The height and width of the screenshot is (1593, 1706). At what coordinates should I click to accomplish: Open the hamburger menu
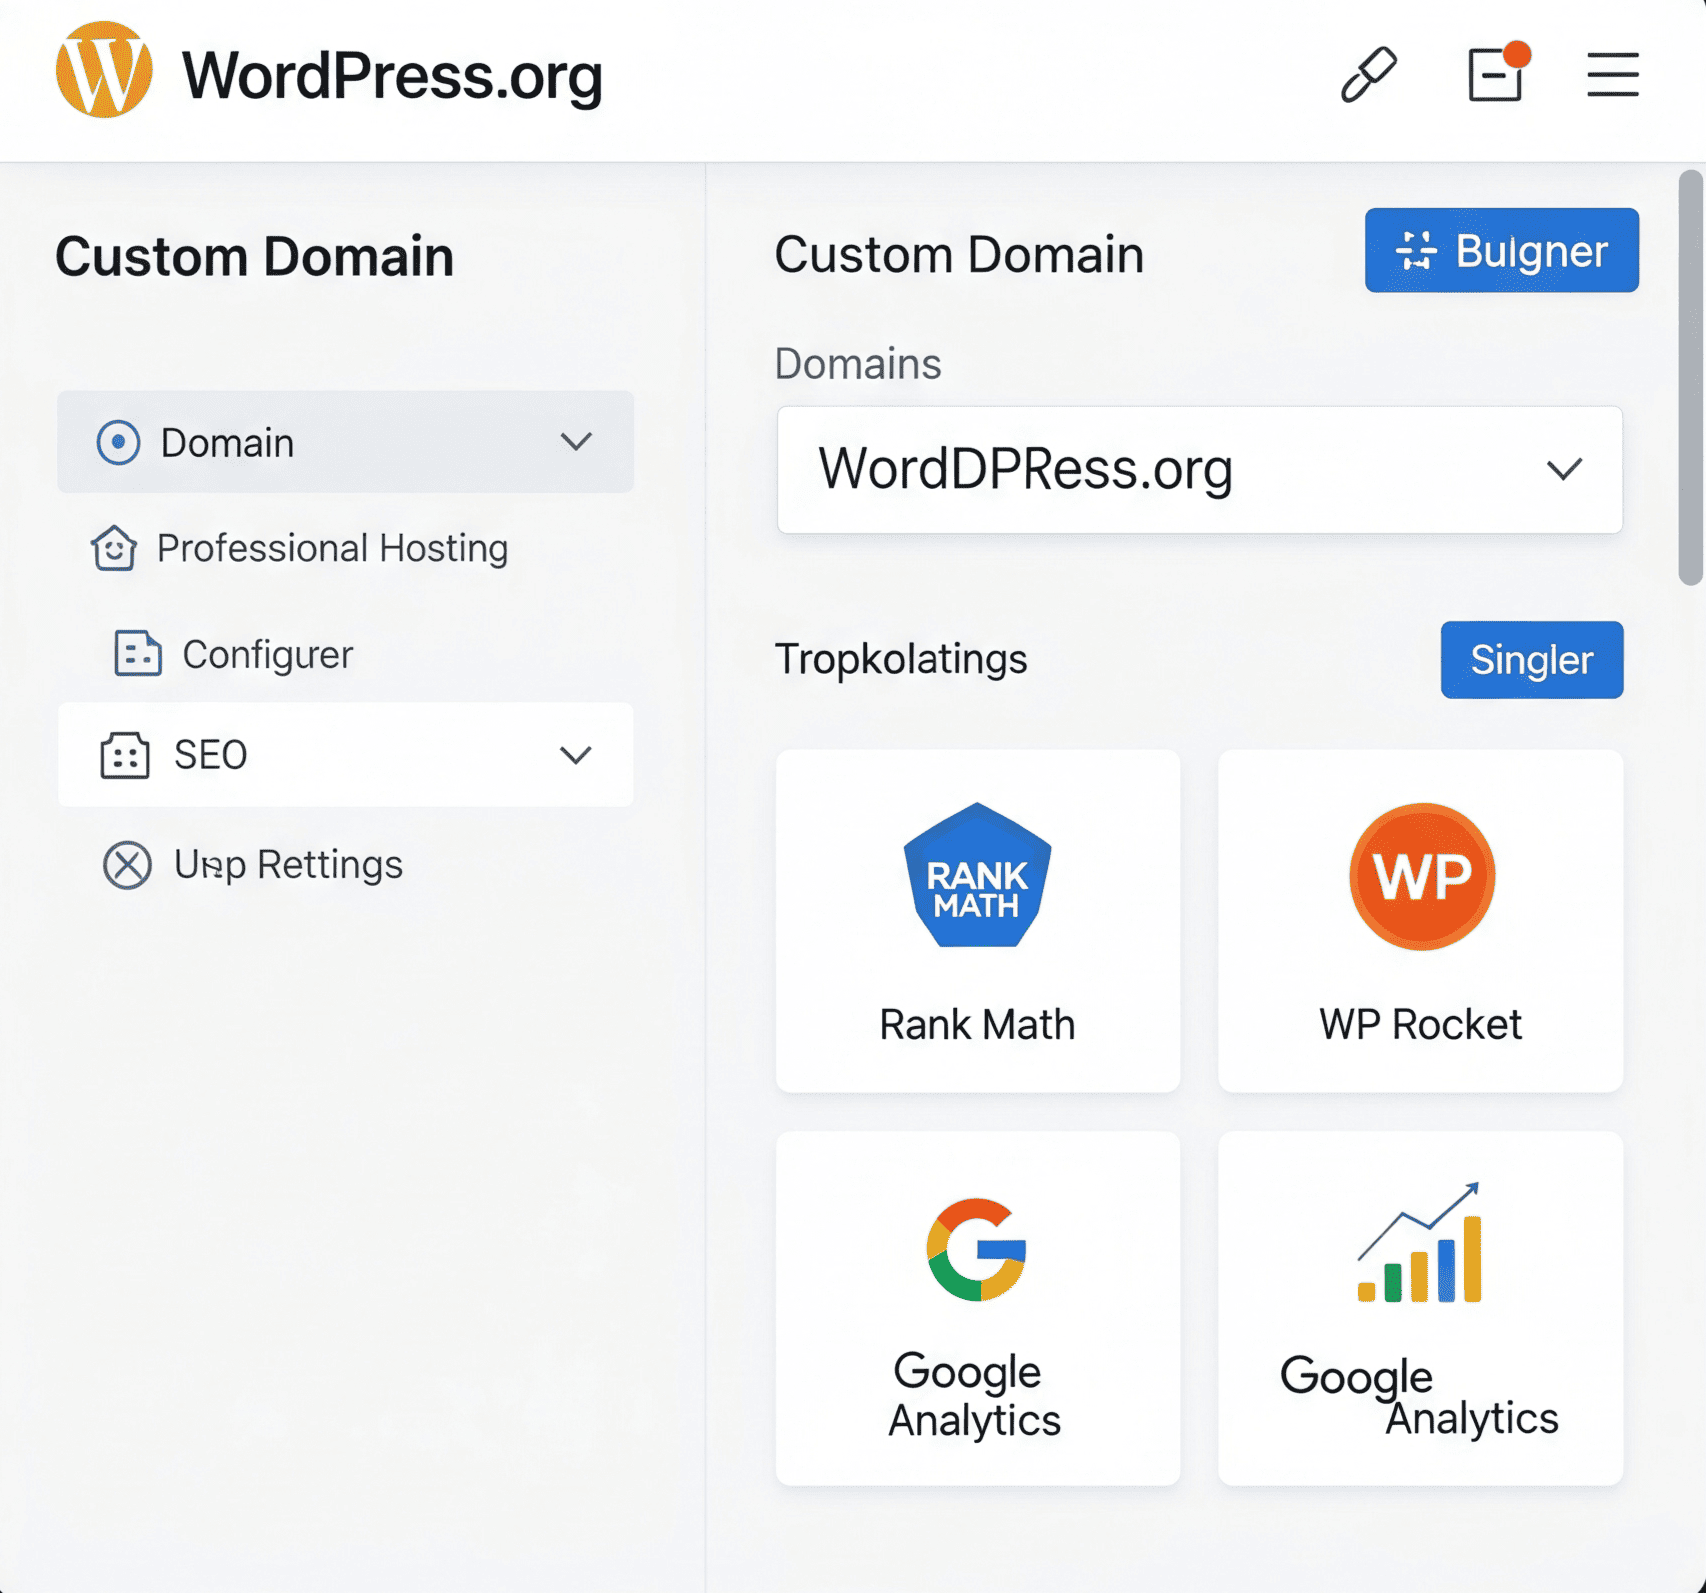[1612, 75]
